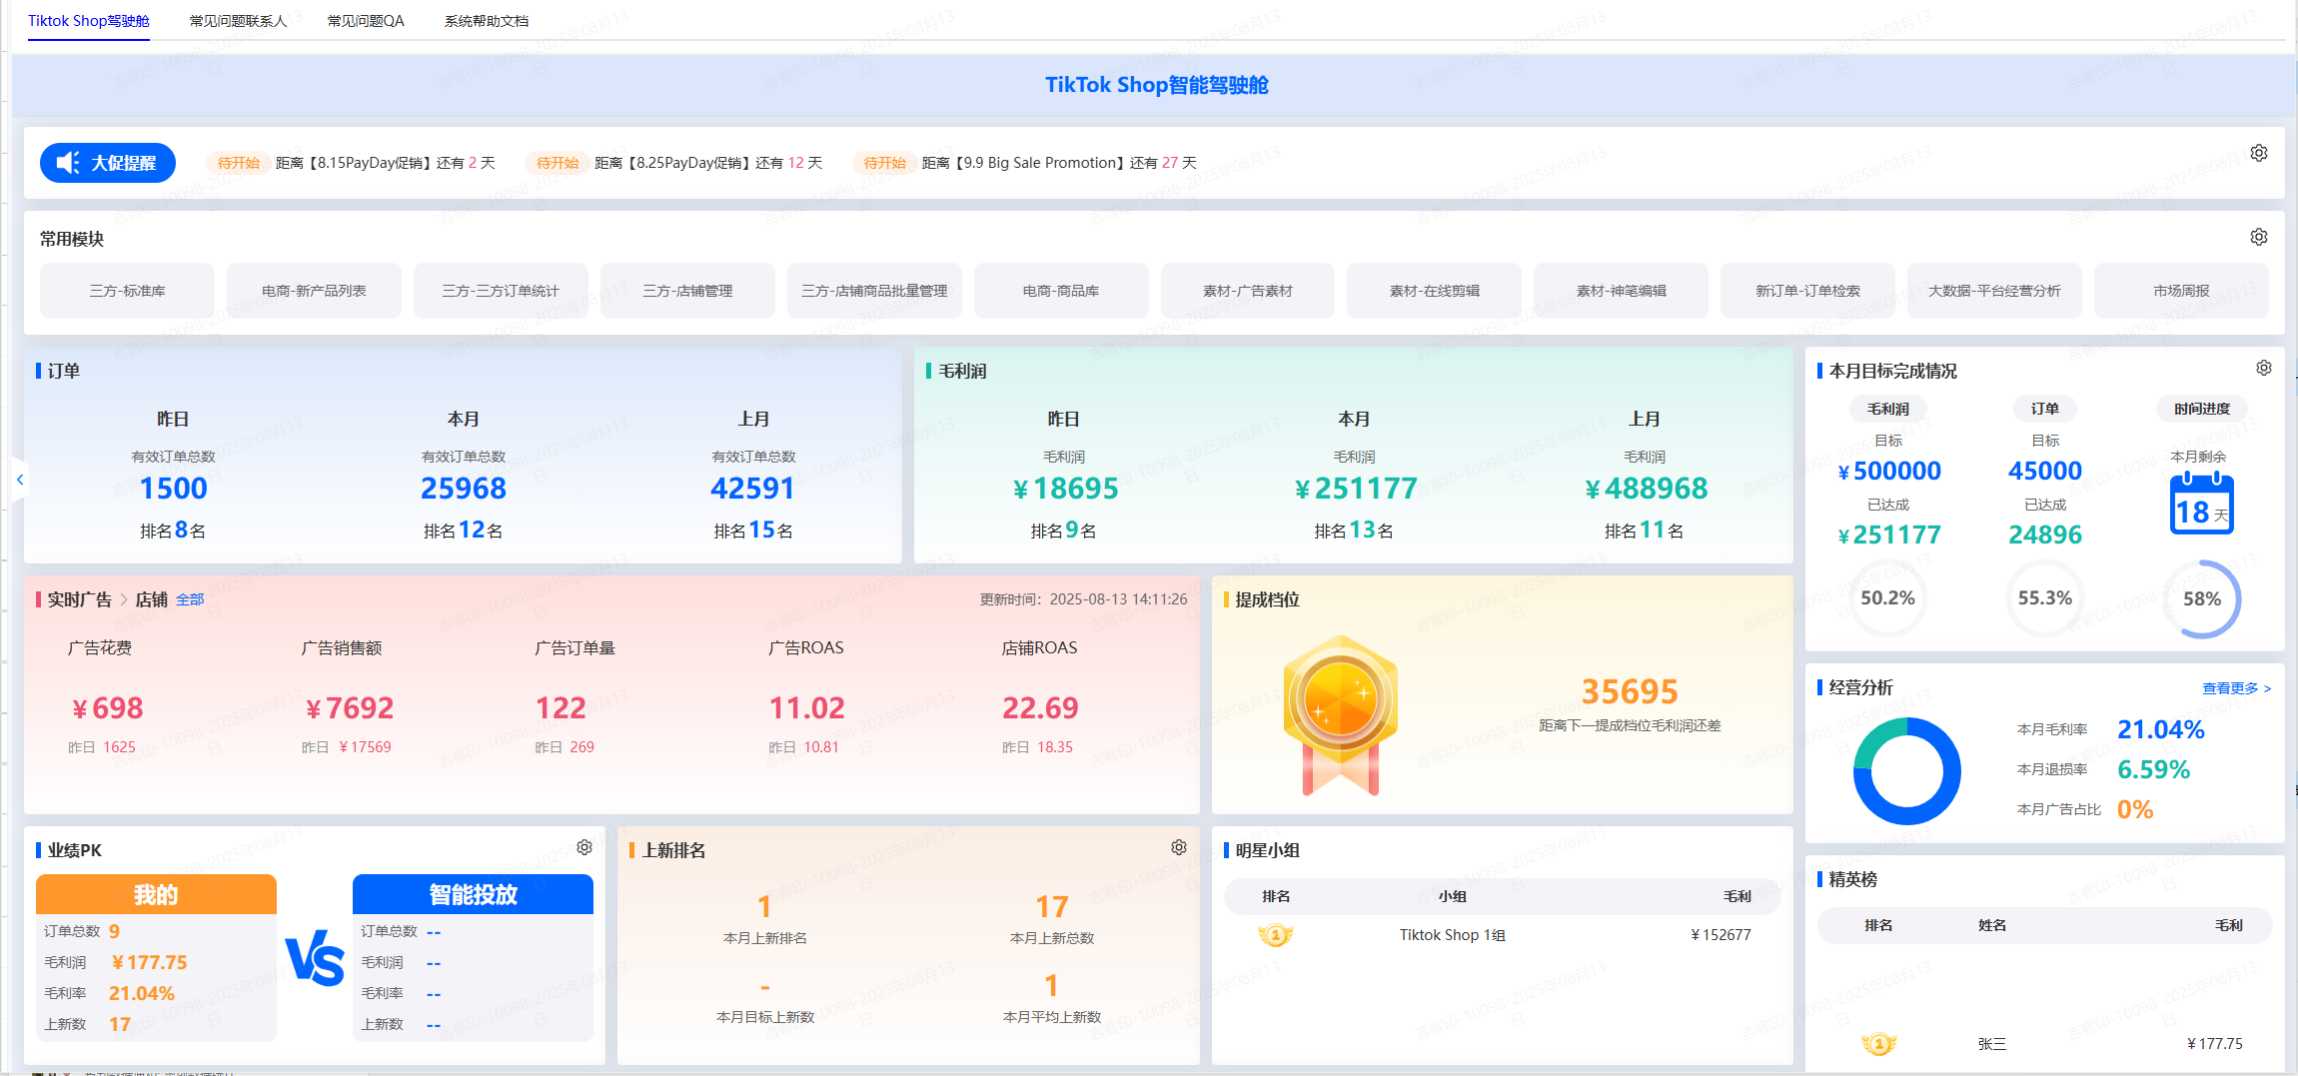Open settings gear in 上新排名 panel

pos(1178,848)
